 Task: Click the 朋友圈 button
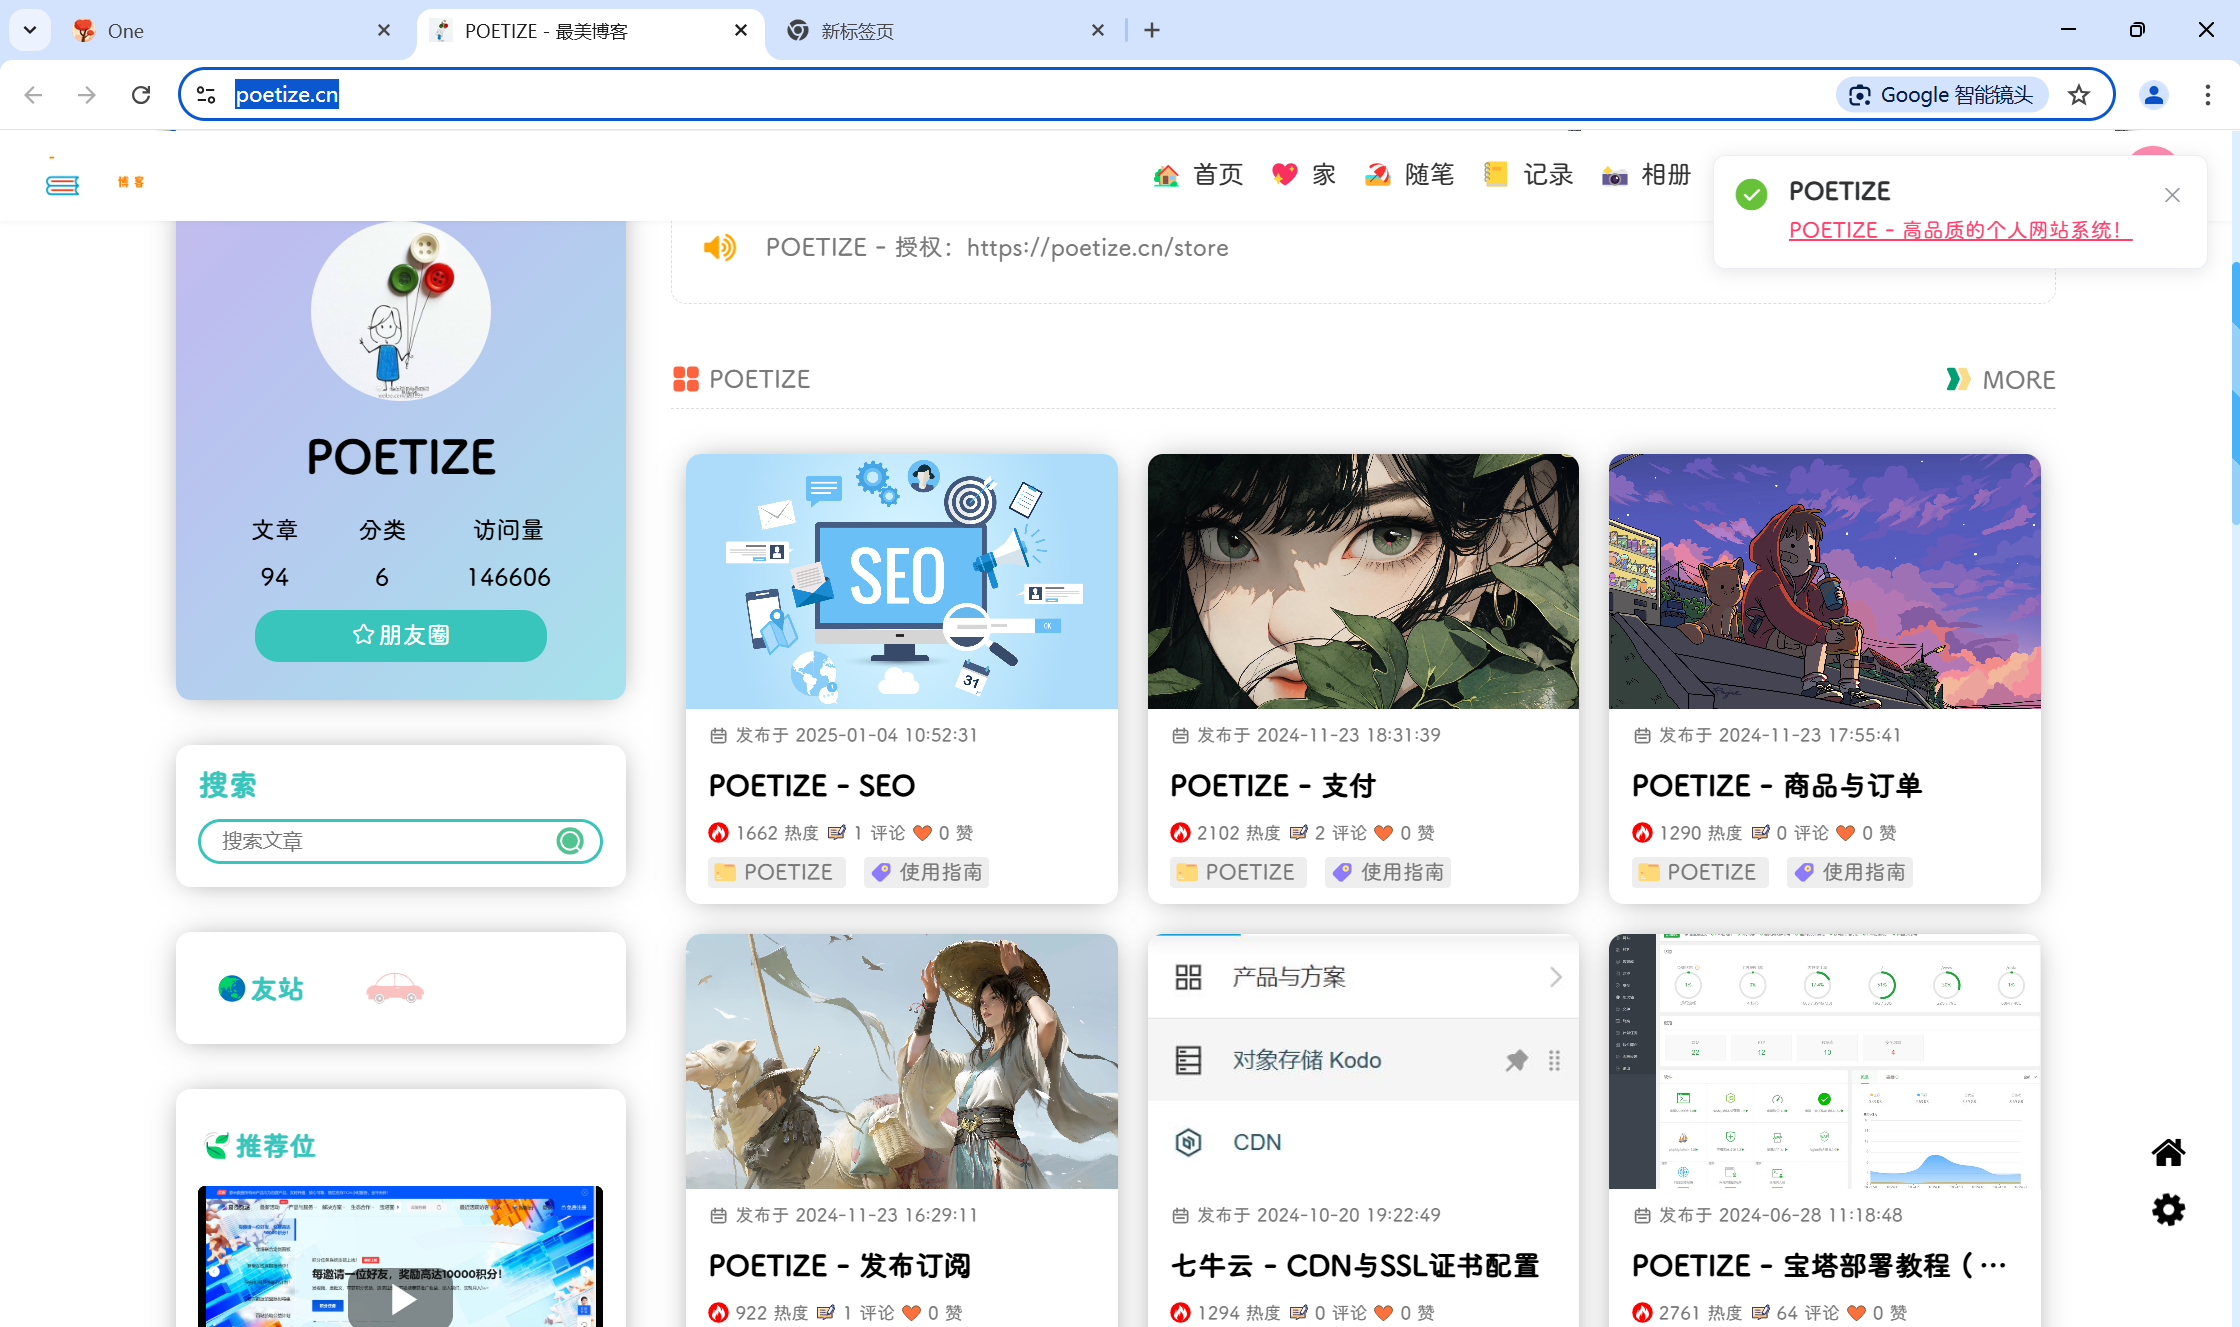click(401, 636)
